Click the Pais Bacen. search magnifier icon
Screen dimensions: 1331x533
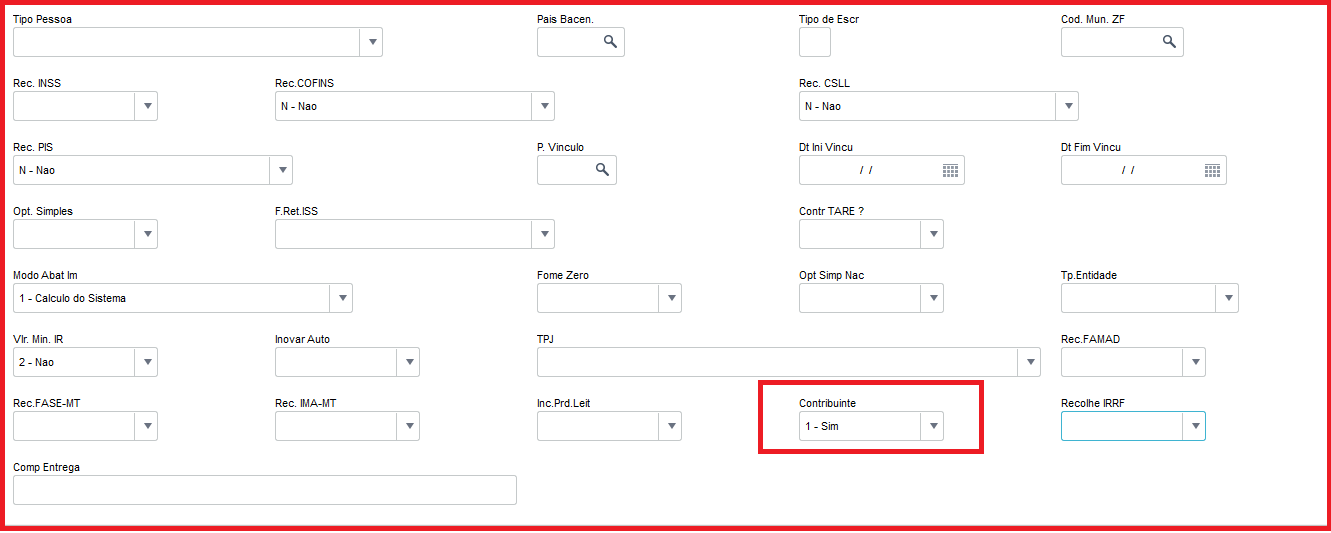point(610,42)
